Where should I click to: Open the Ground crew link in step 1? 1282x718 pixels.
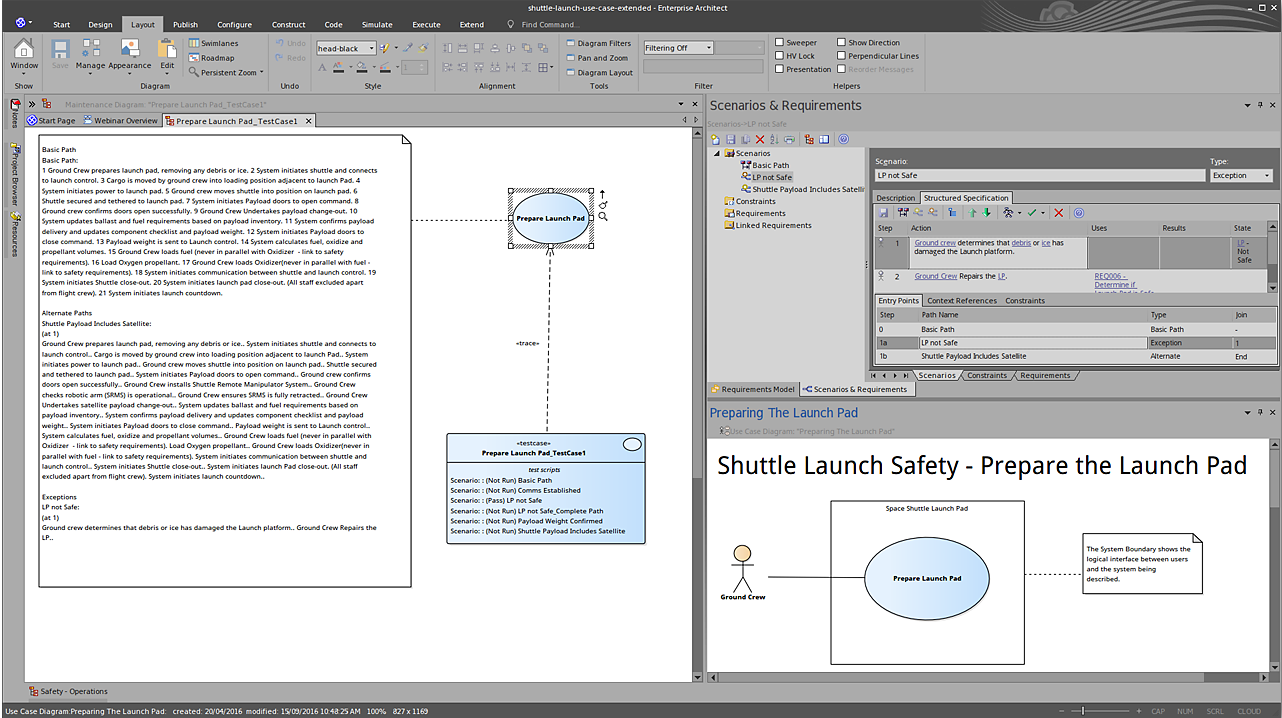[935, 243]
